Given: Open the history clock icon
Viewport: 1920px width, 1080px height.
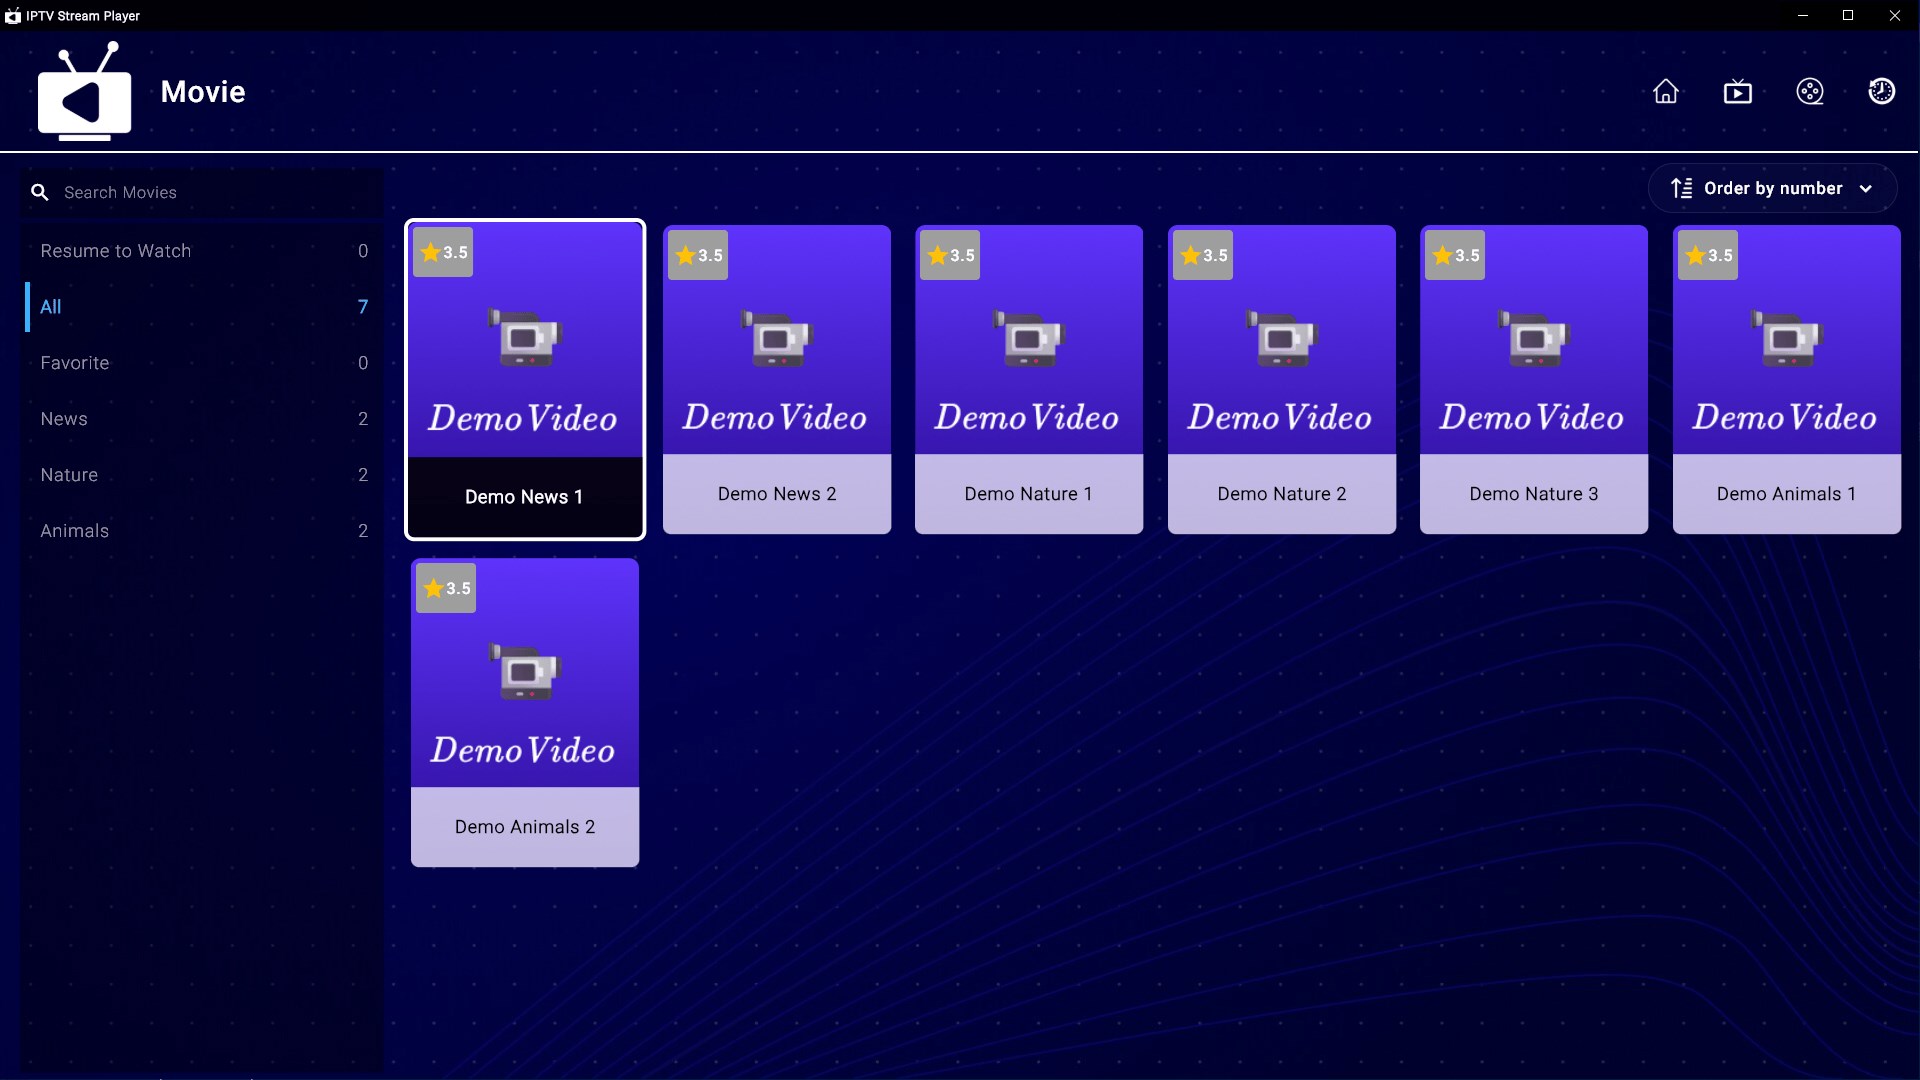Looking at the screenshot, I should (1882, 92).
